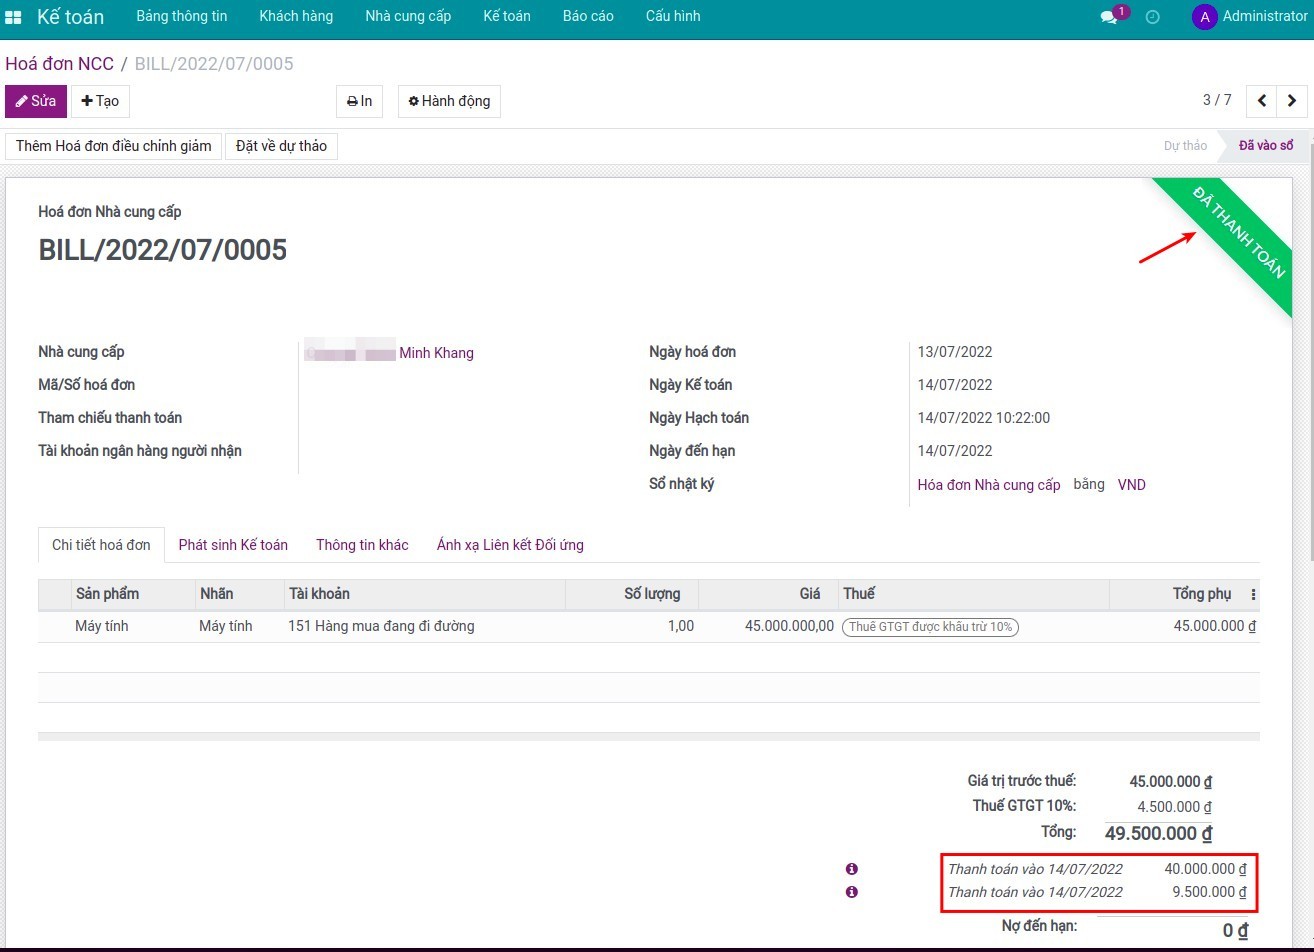The width and height of the screenshot is (1314, 952).
Task: Click invoice date 13/07/2022
Action: [955, 352]
